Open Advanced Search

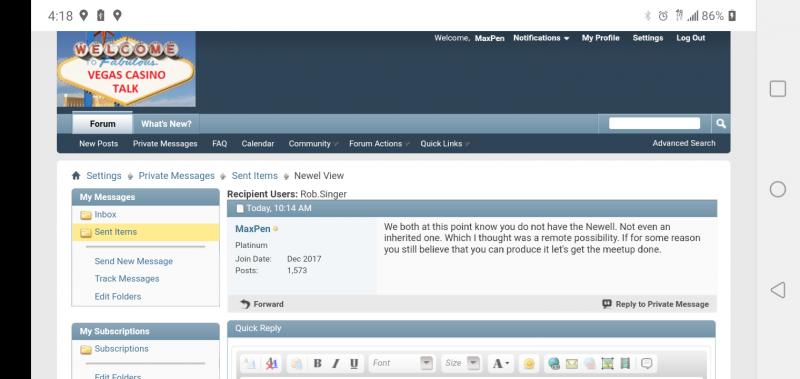684,143
